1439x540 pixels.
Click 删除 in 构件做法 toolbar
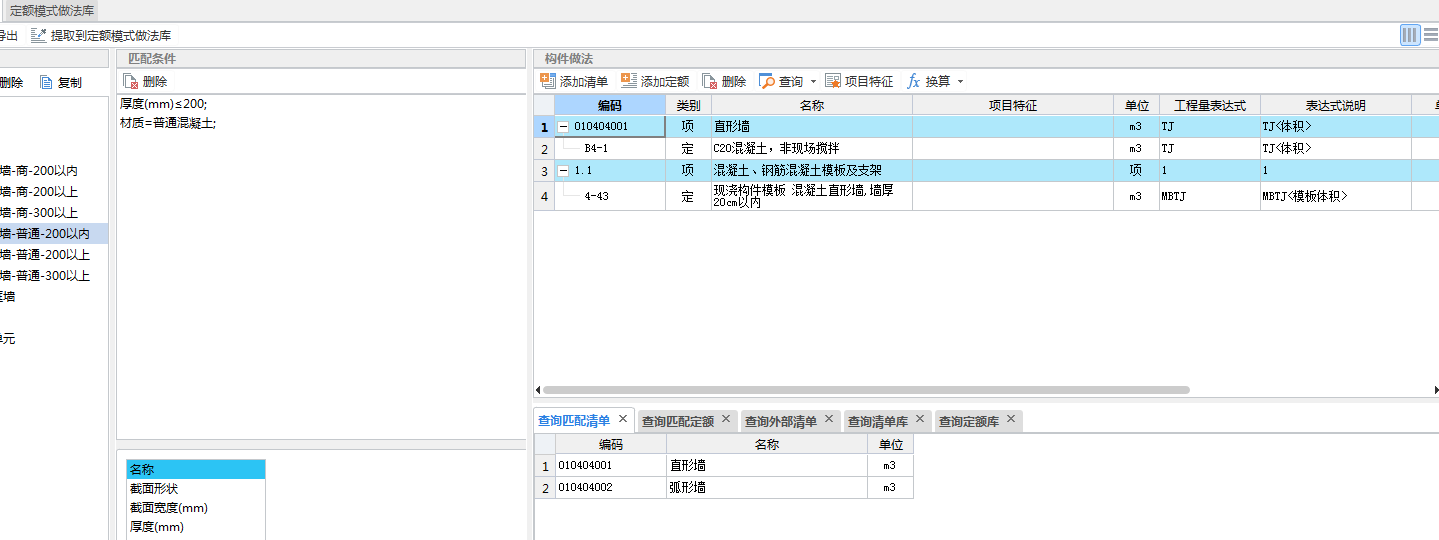tap(724, 81)
